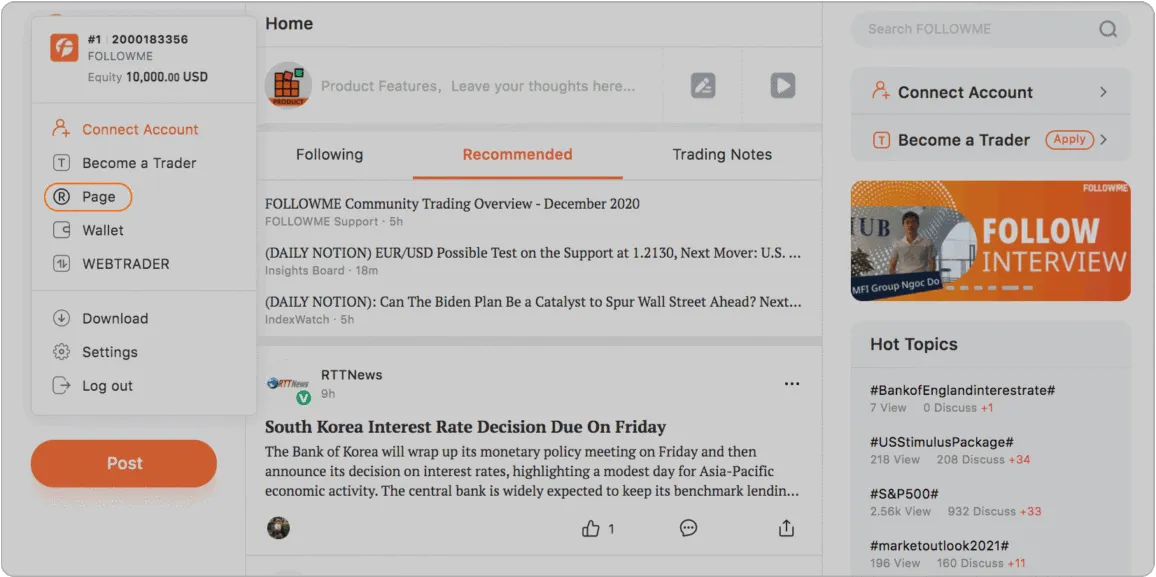Viewport: 1156px width, 577px height.
Task: Choose Connect Account from the account menu
Action: pos(140,129)
